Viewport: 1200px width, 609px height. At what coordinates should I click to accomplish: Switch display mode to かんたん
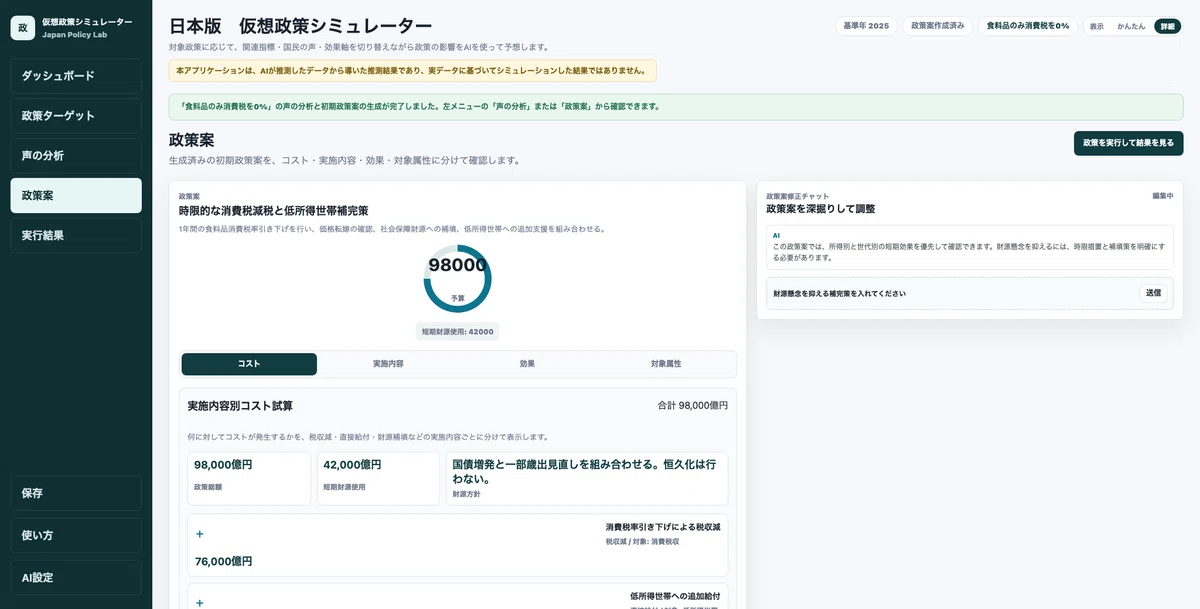click(1131, 26)
